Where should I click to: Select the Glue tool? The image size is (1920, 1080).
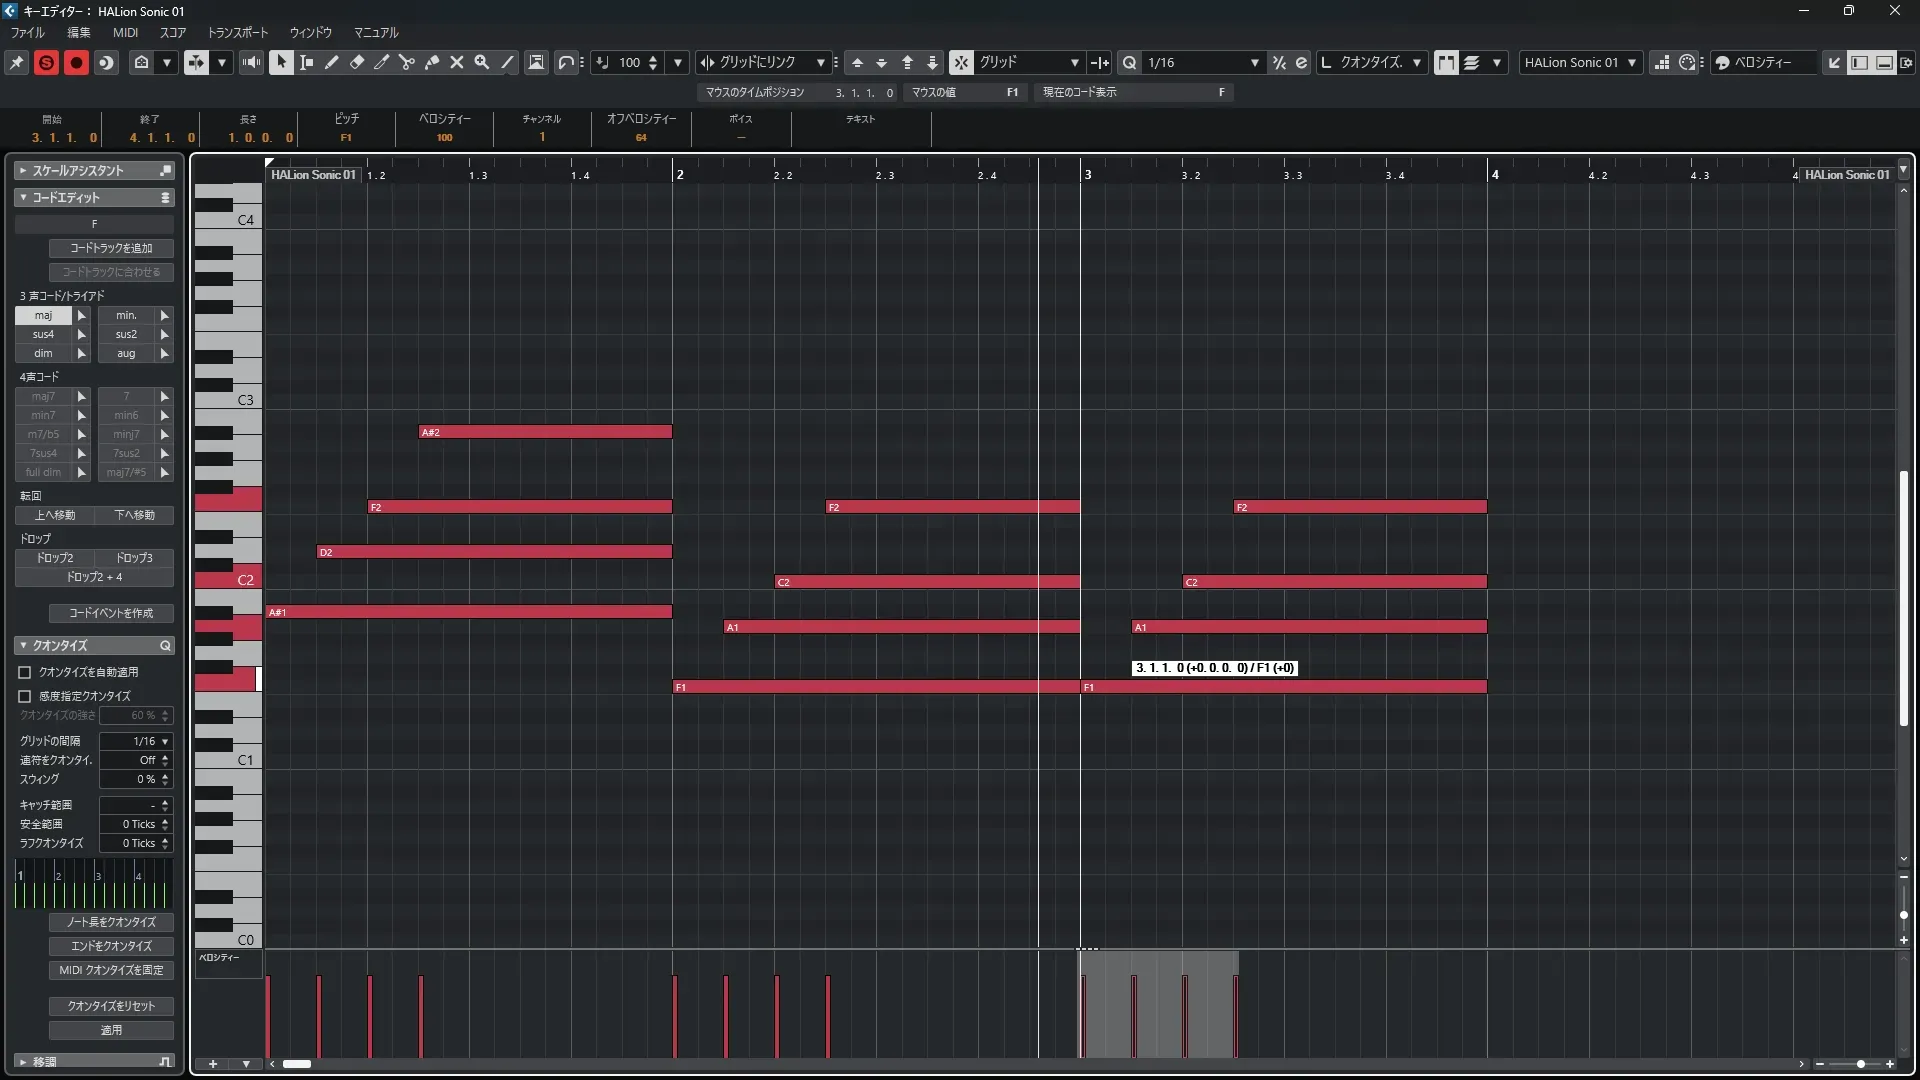tap(432, 62)
